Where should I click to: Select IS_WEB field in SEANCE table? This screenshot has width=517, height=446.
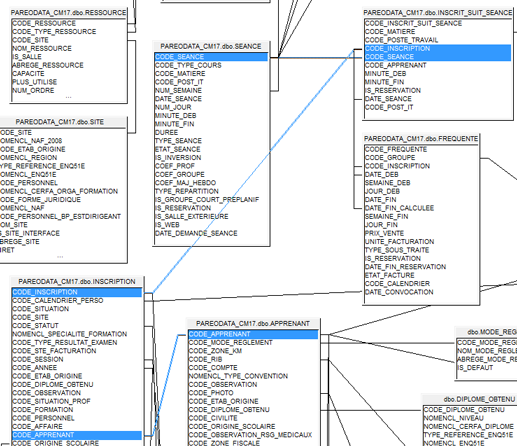[x=167, y=225]
